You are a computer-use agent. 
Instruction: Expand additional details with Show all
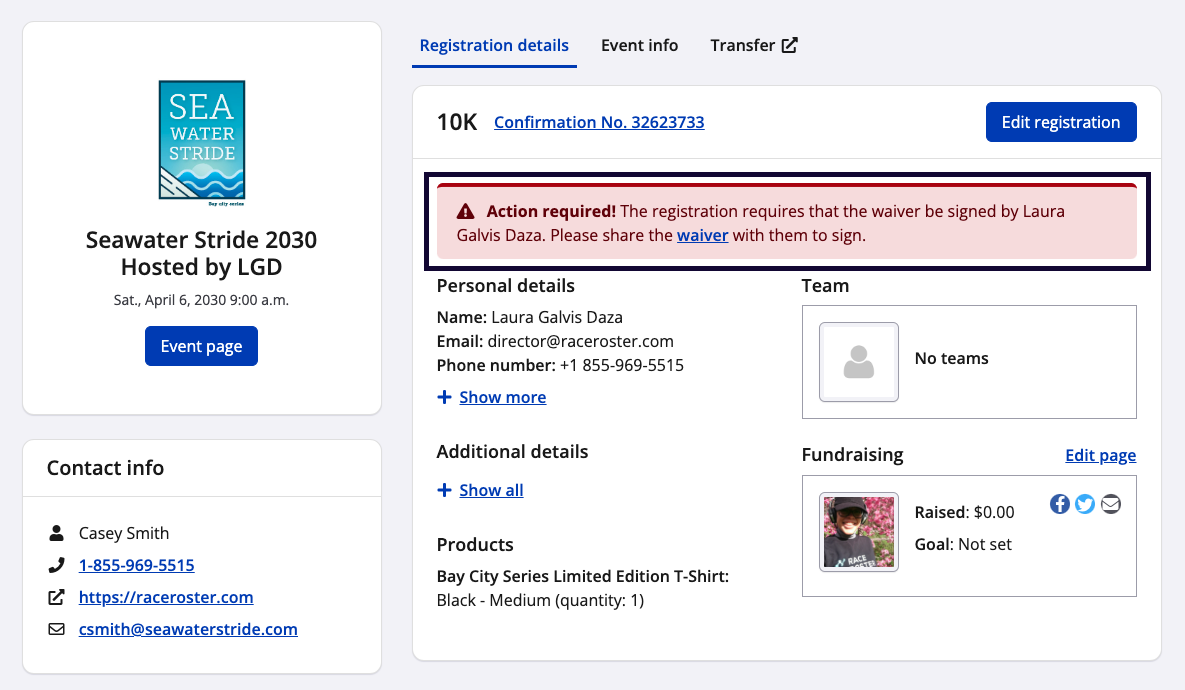[x=491, y=490]
